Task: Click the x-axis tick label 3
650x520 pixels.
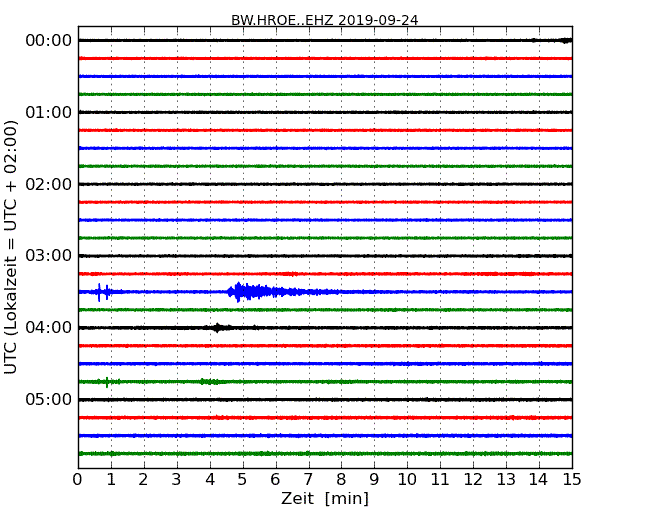Action: 177,480
